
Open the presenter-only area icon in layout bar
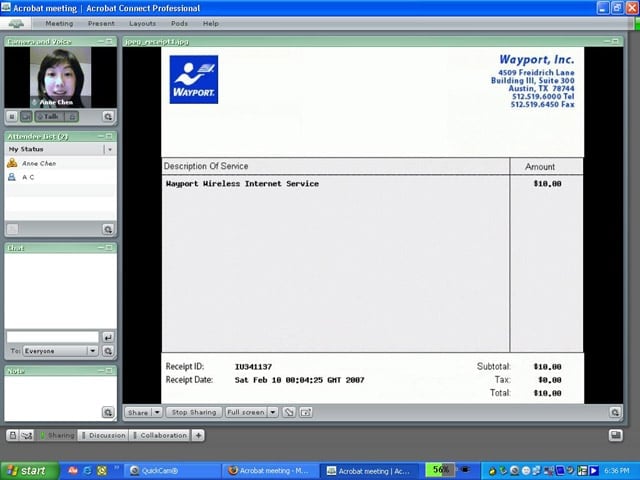(27, 436)
